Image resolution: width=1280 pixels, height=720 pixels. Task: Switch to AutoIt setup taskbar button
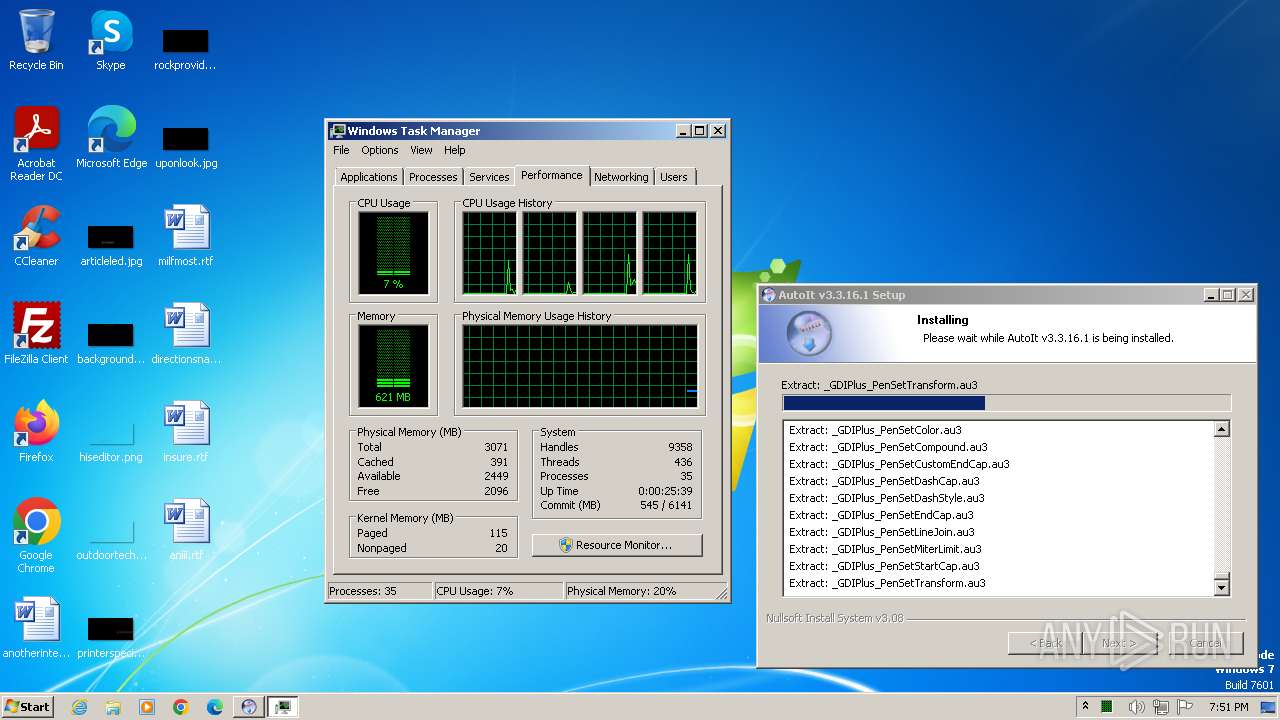pyautogui.click(x=249, y=707)
